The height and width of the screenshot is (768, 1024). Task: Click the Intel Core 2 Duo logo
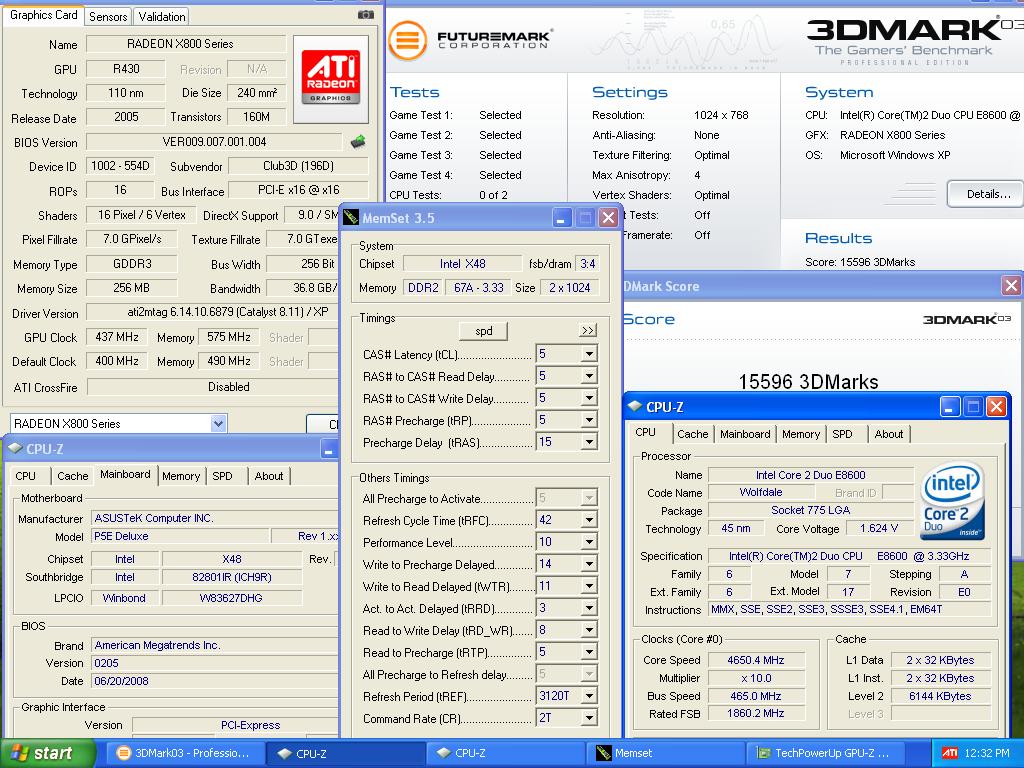coord(953,500)
